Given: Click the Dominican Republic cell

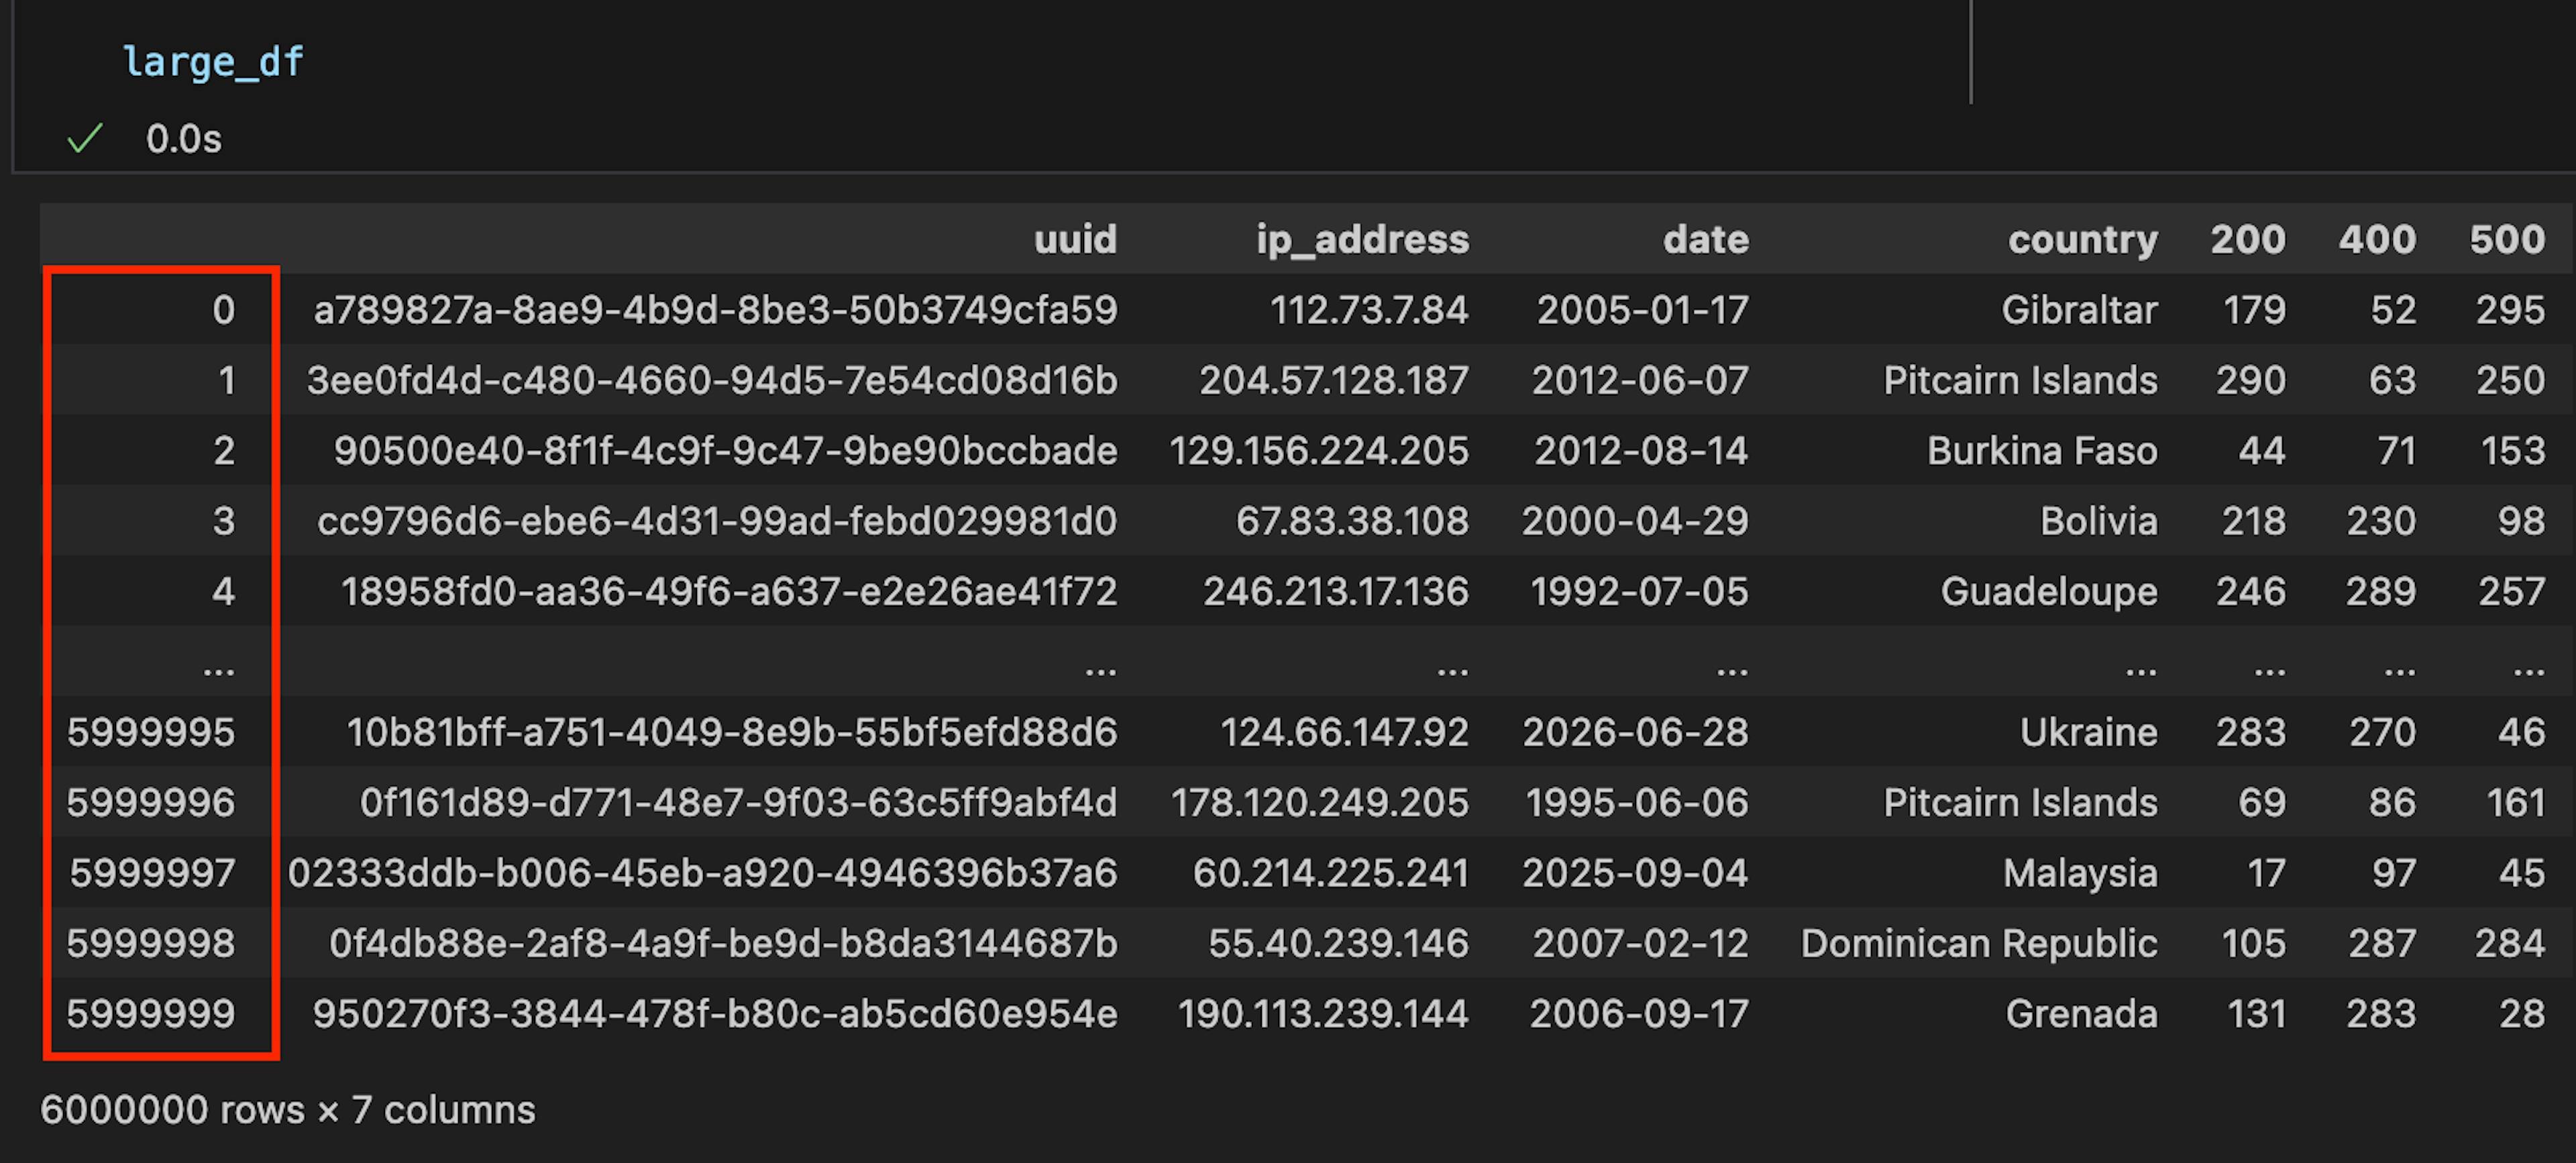Looking at the screenshot, I should click(1978, 944).
